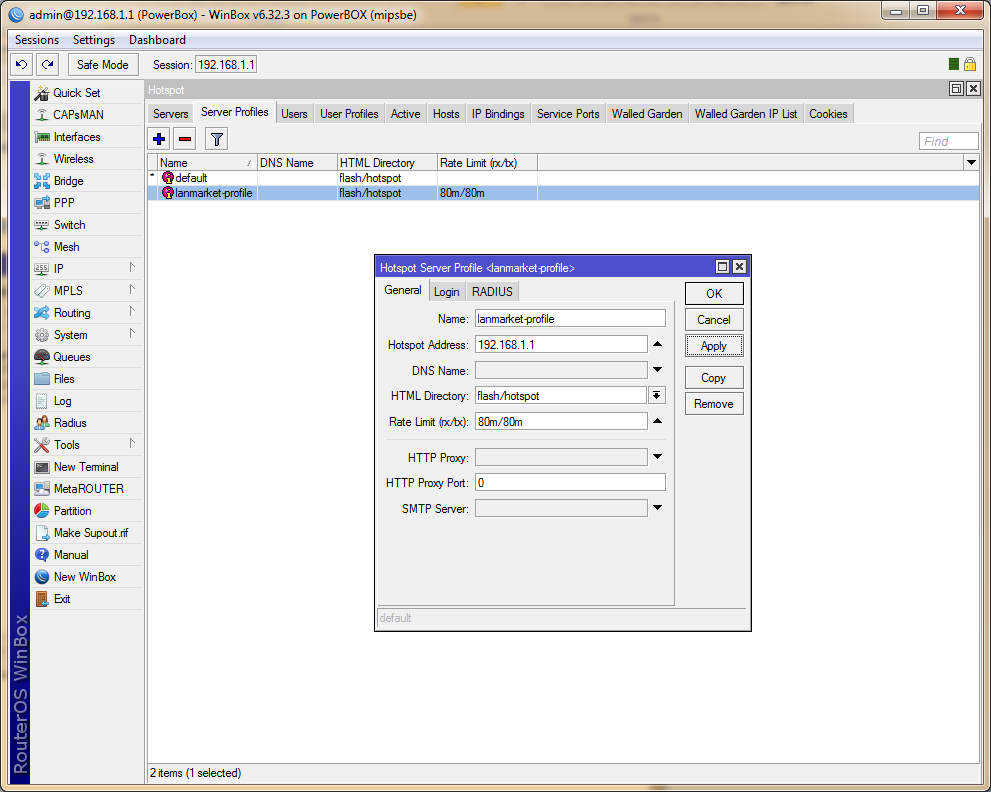Viewport: 991px width, 792px height.
Task: Click the blue plus add profile icon
Action: (159, 139)
